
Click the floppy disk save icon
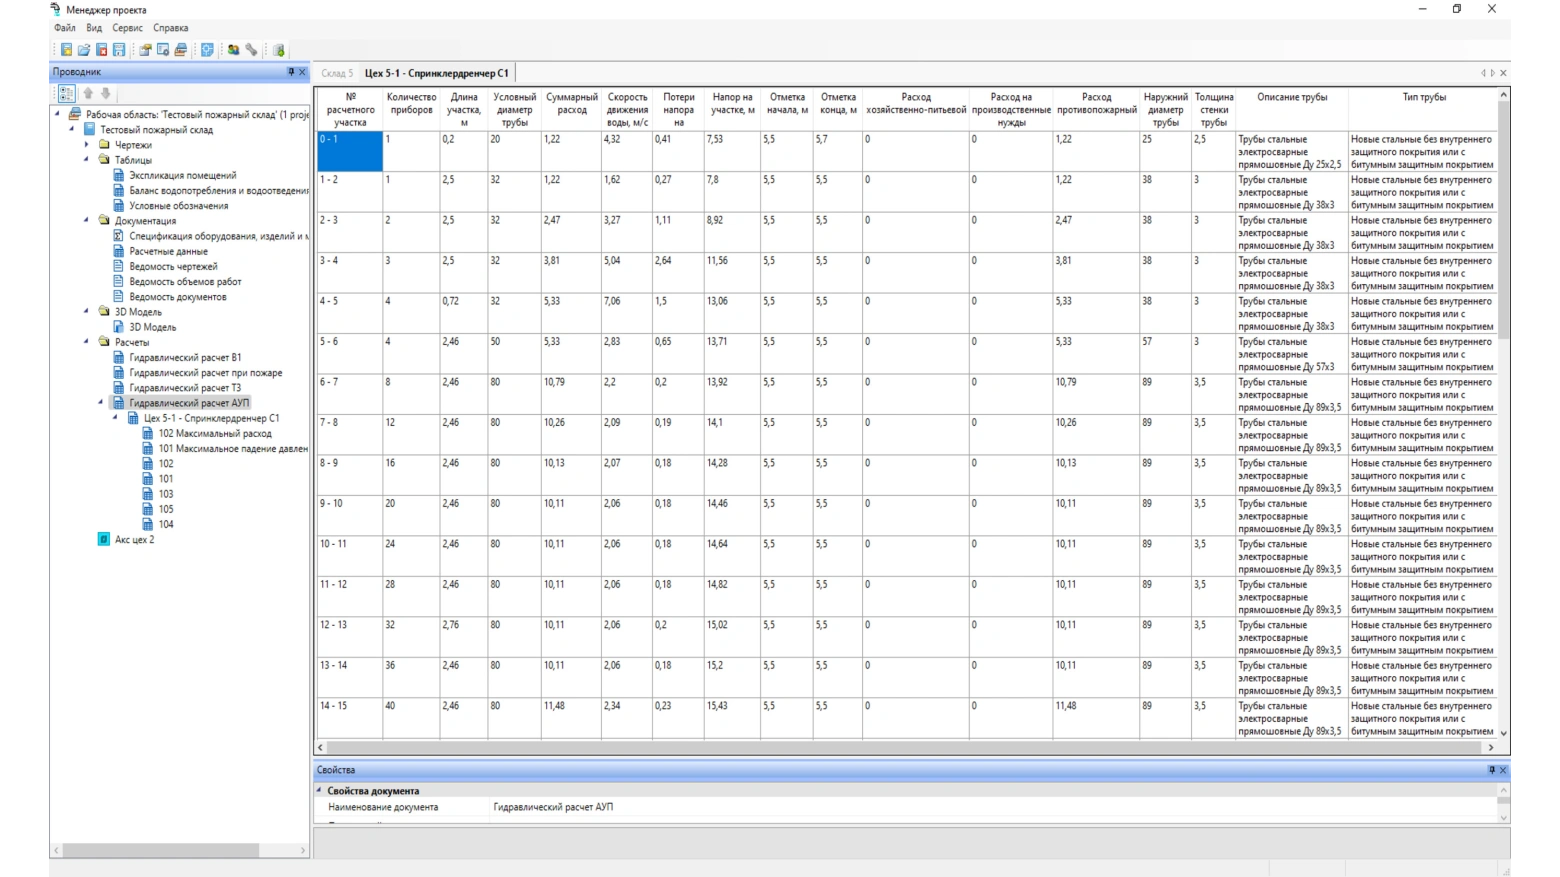click(x=119, y=50)
